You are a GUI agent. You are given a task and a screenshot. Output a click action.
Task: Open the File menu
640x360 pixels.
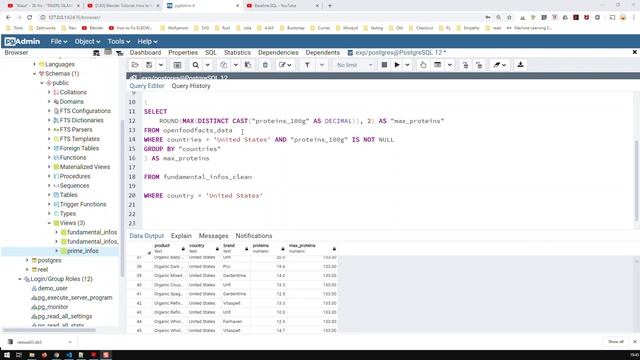click(x=59, y=42)
